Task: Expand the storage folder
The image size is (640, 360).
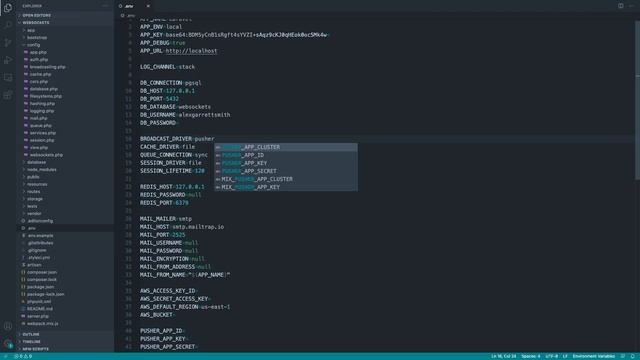Action: point(65,199)
